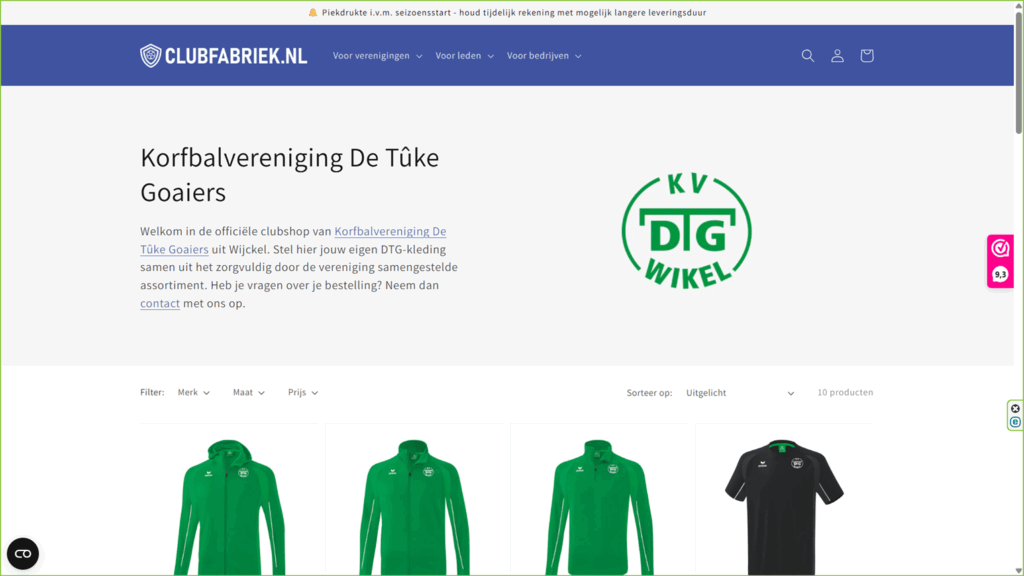Expand the Merk filter

click(x=193, y=393)
